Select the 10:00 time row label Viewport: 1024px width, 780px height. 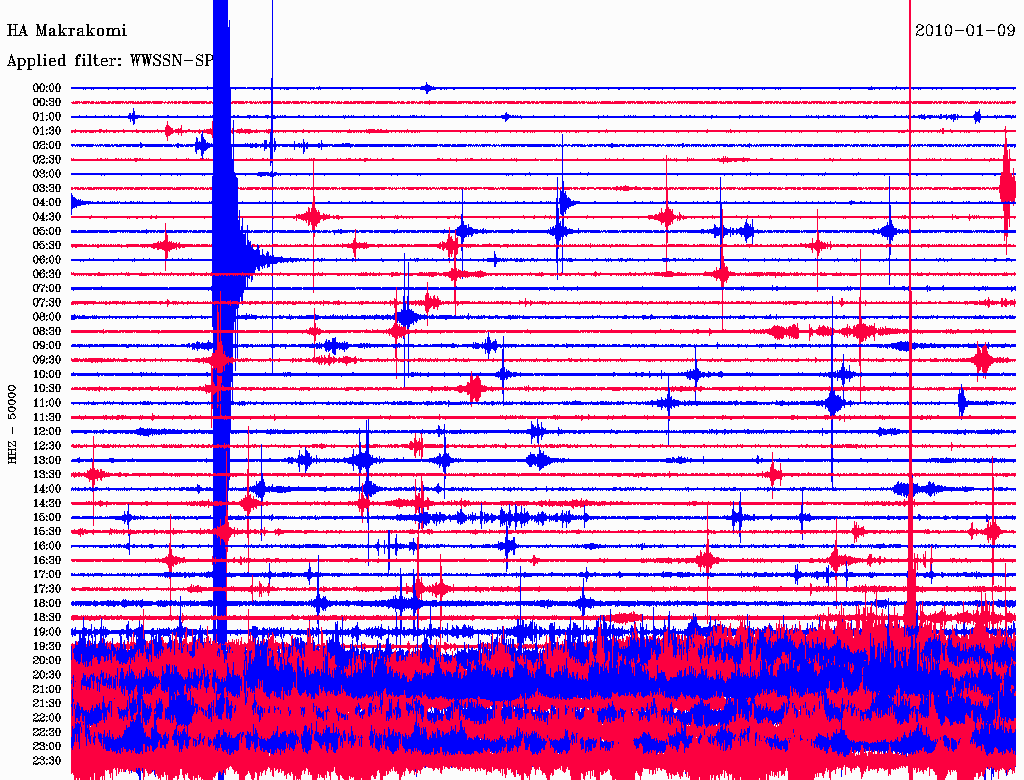tap(47, 374)
